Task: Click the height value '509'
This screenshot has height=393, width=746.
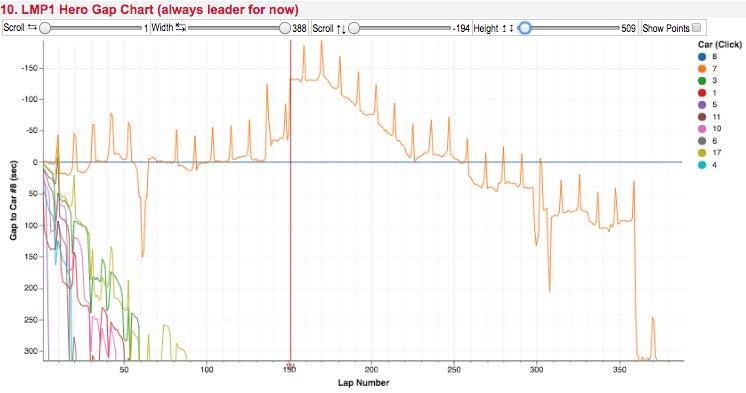Action: coord(628,28)
